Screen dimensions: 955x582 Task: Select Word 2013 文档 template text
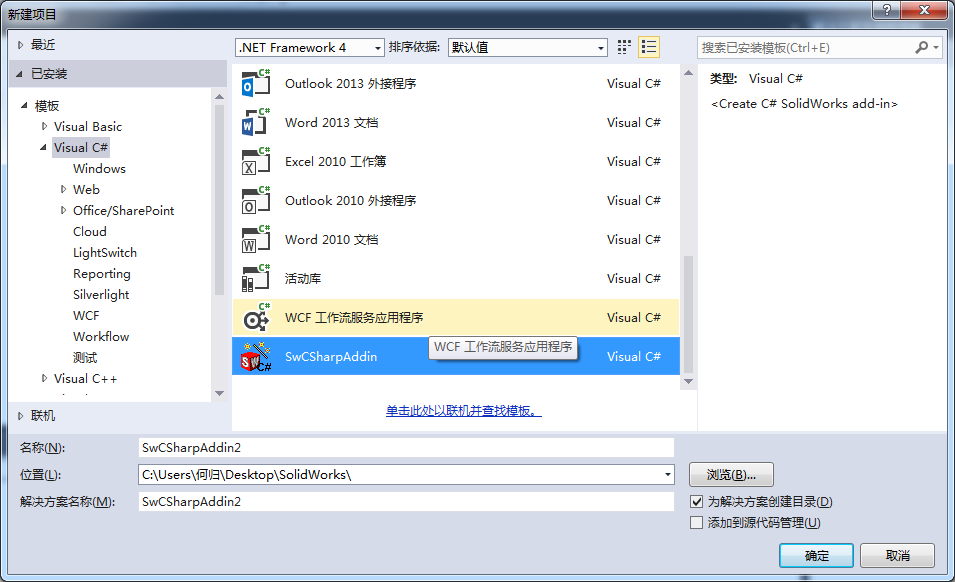pos(331,122)
